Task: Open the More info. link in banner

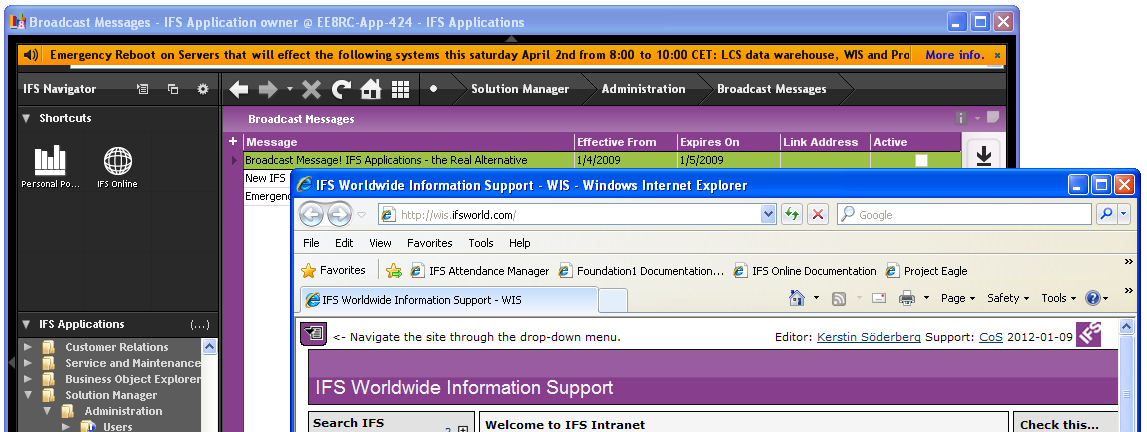Action: click(x=955, y=55)
